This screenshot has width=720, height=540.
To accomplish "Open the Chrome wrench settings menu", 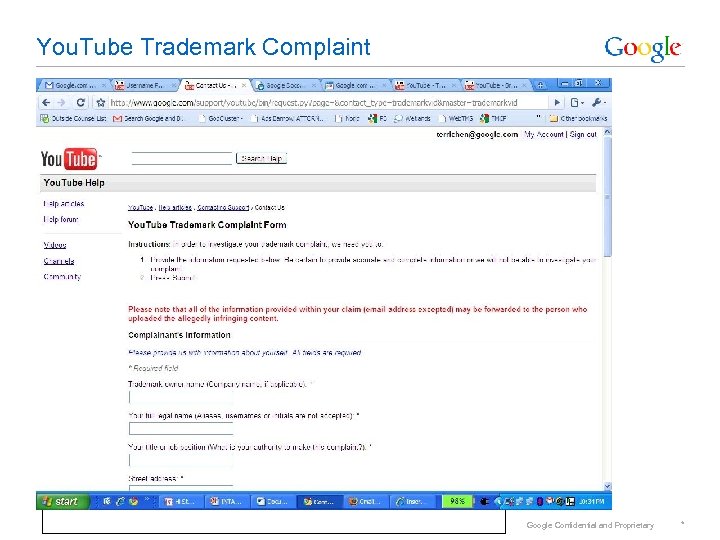I will [598, 102].
